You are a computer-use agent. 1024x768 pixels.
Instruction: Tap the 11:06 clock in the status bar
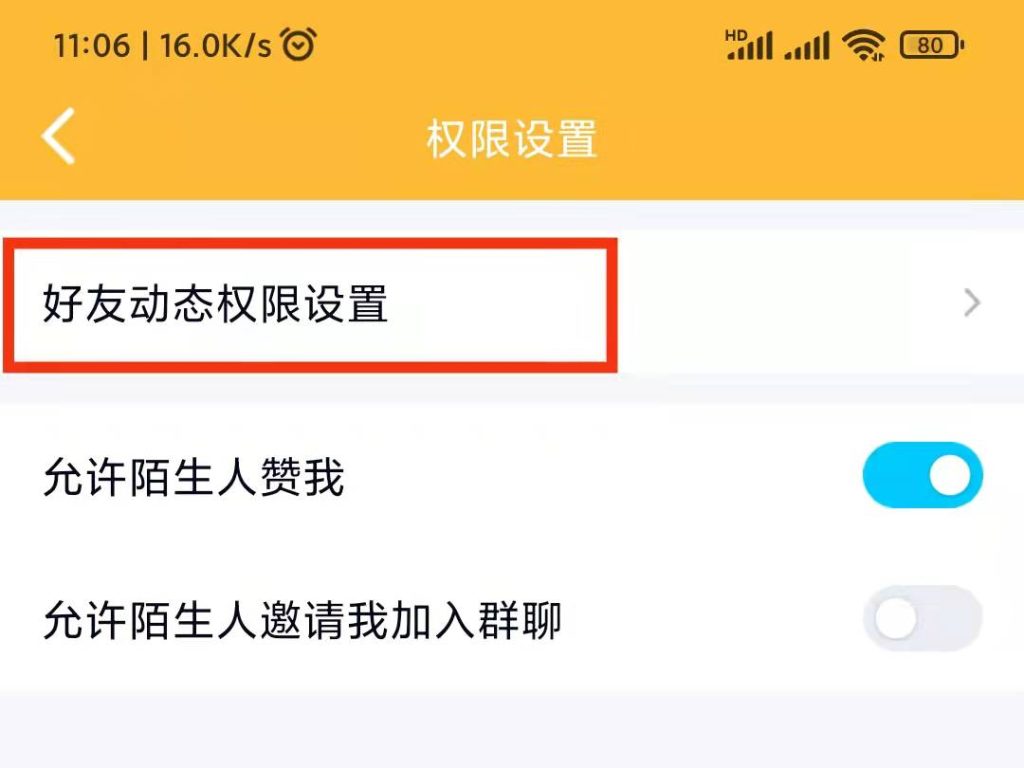tap(92, 46)
